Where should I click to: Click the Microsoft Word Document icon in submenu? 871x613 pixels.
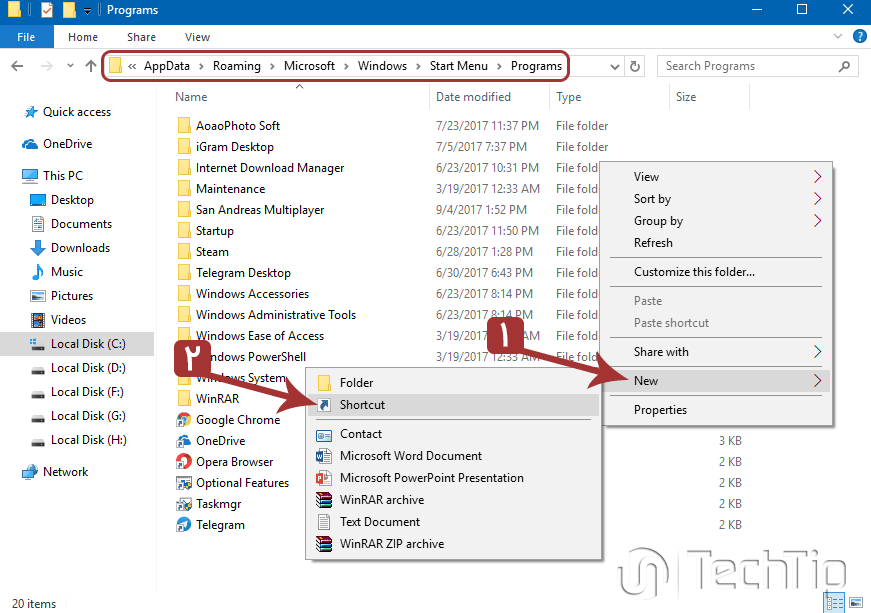324,456
